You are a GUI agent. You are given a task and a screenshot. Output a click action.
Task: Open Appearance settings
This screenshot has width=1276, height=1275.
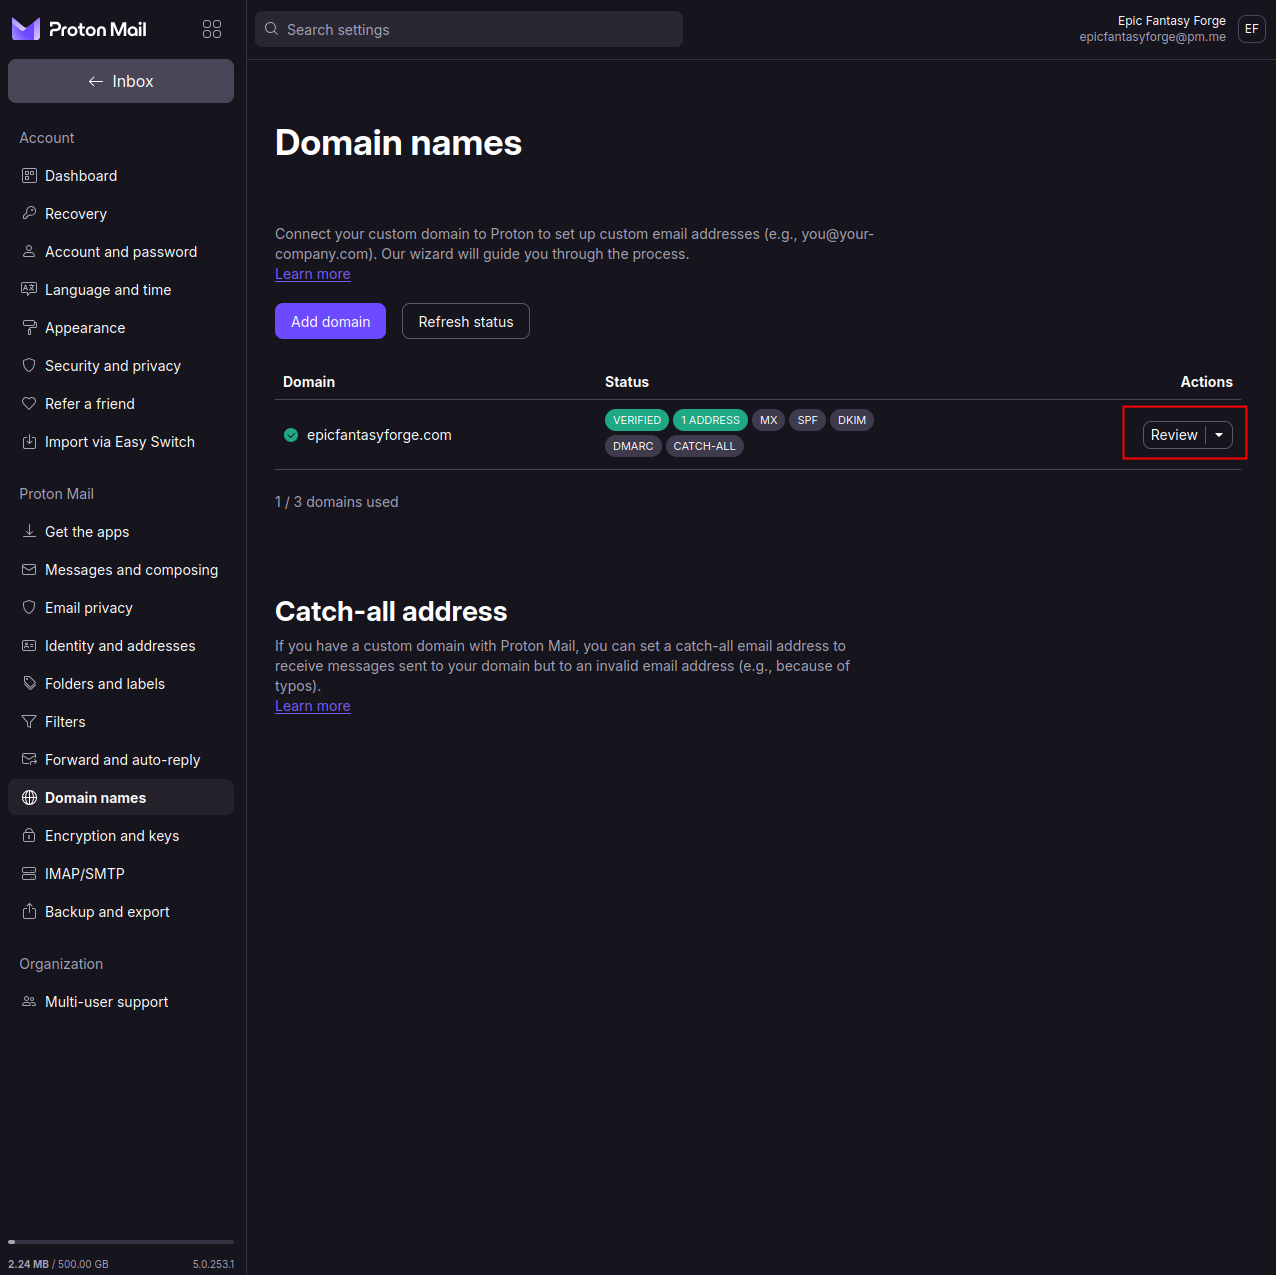pyautogui.click(x=121, y=328)
